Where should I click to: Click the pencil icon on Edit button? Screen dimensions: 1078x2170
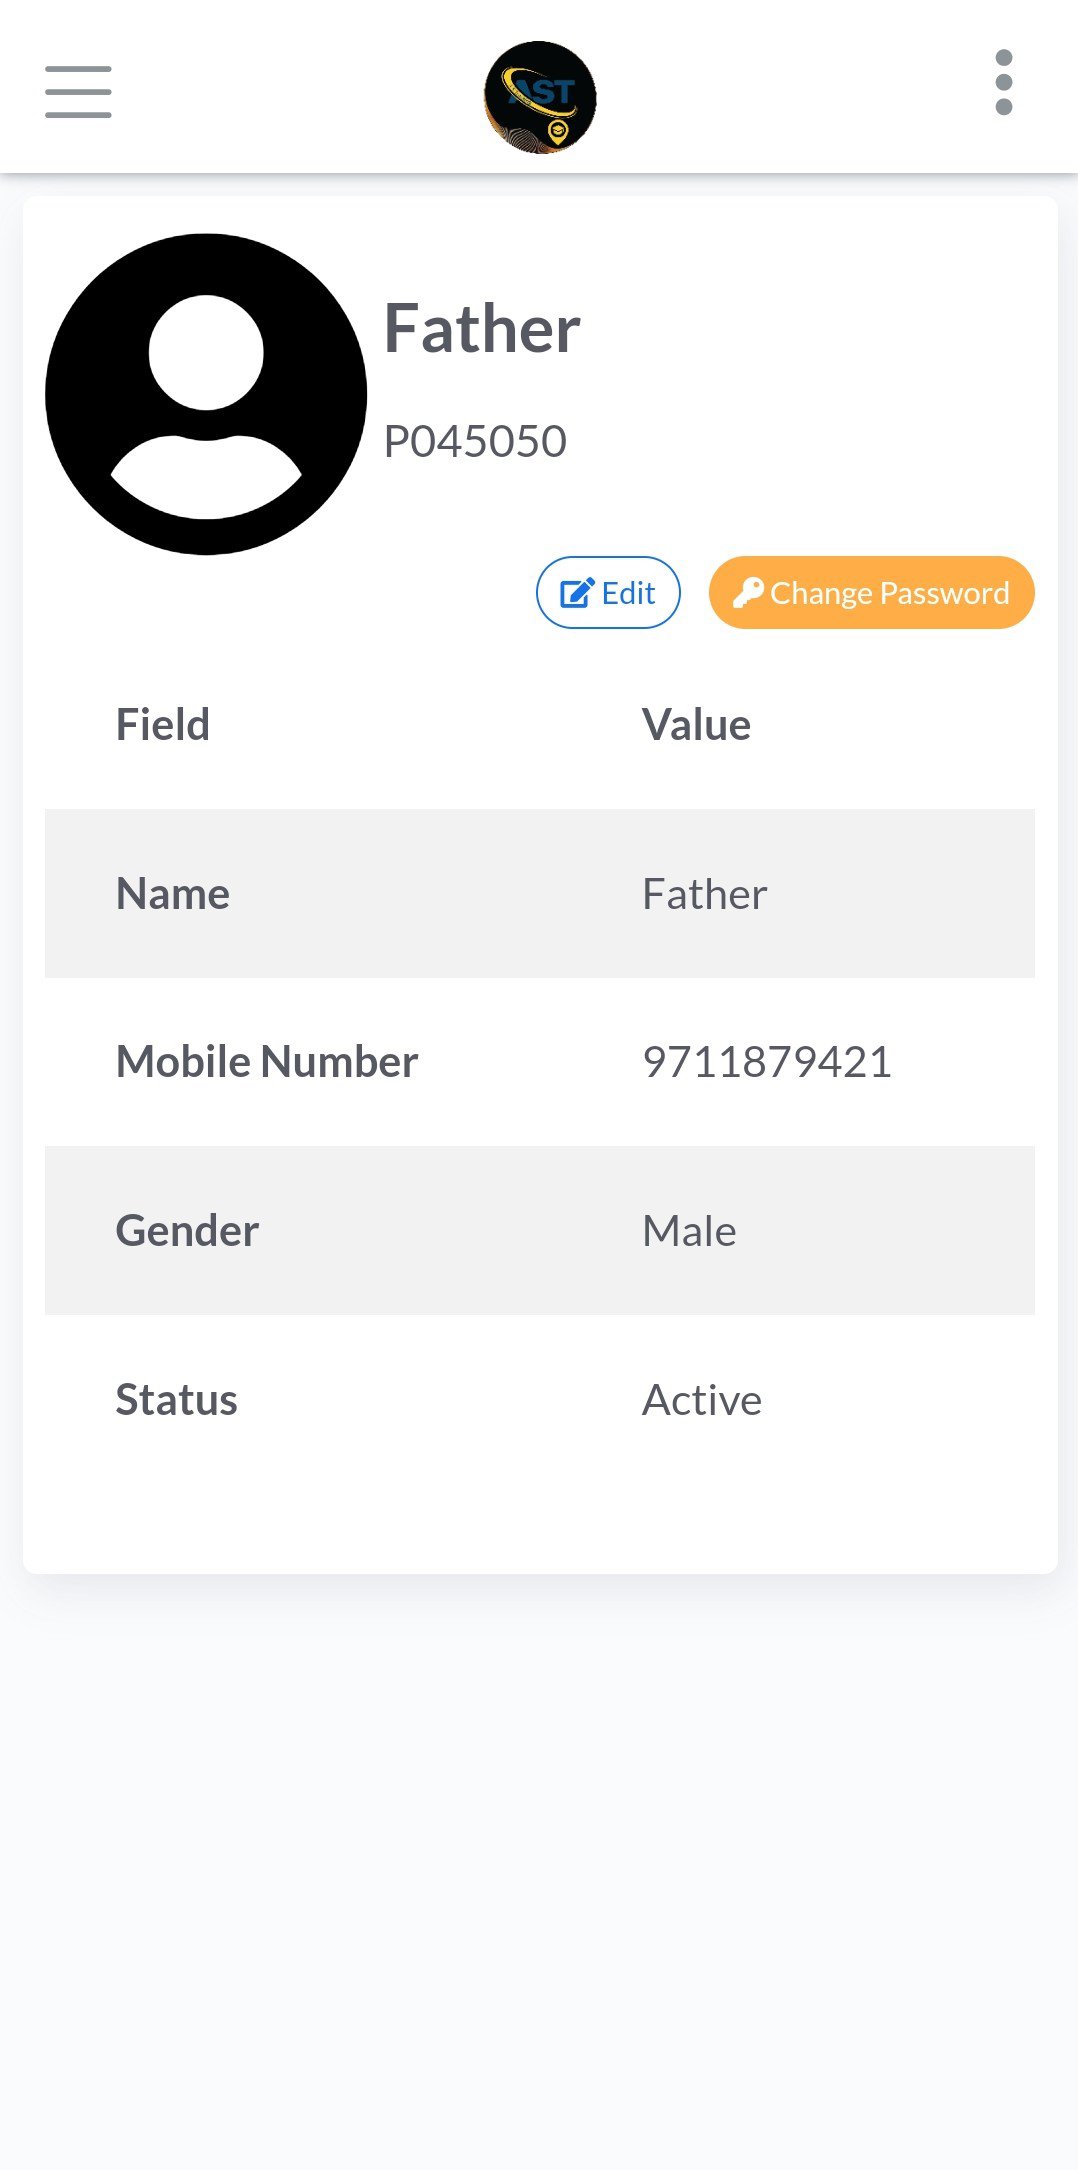pos(577,593)
